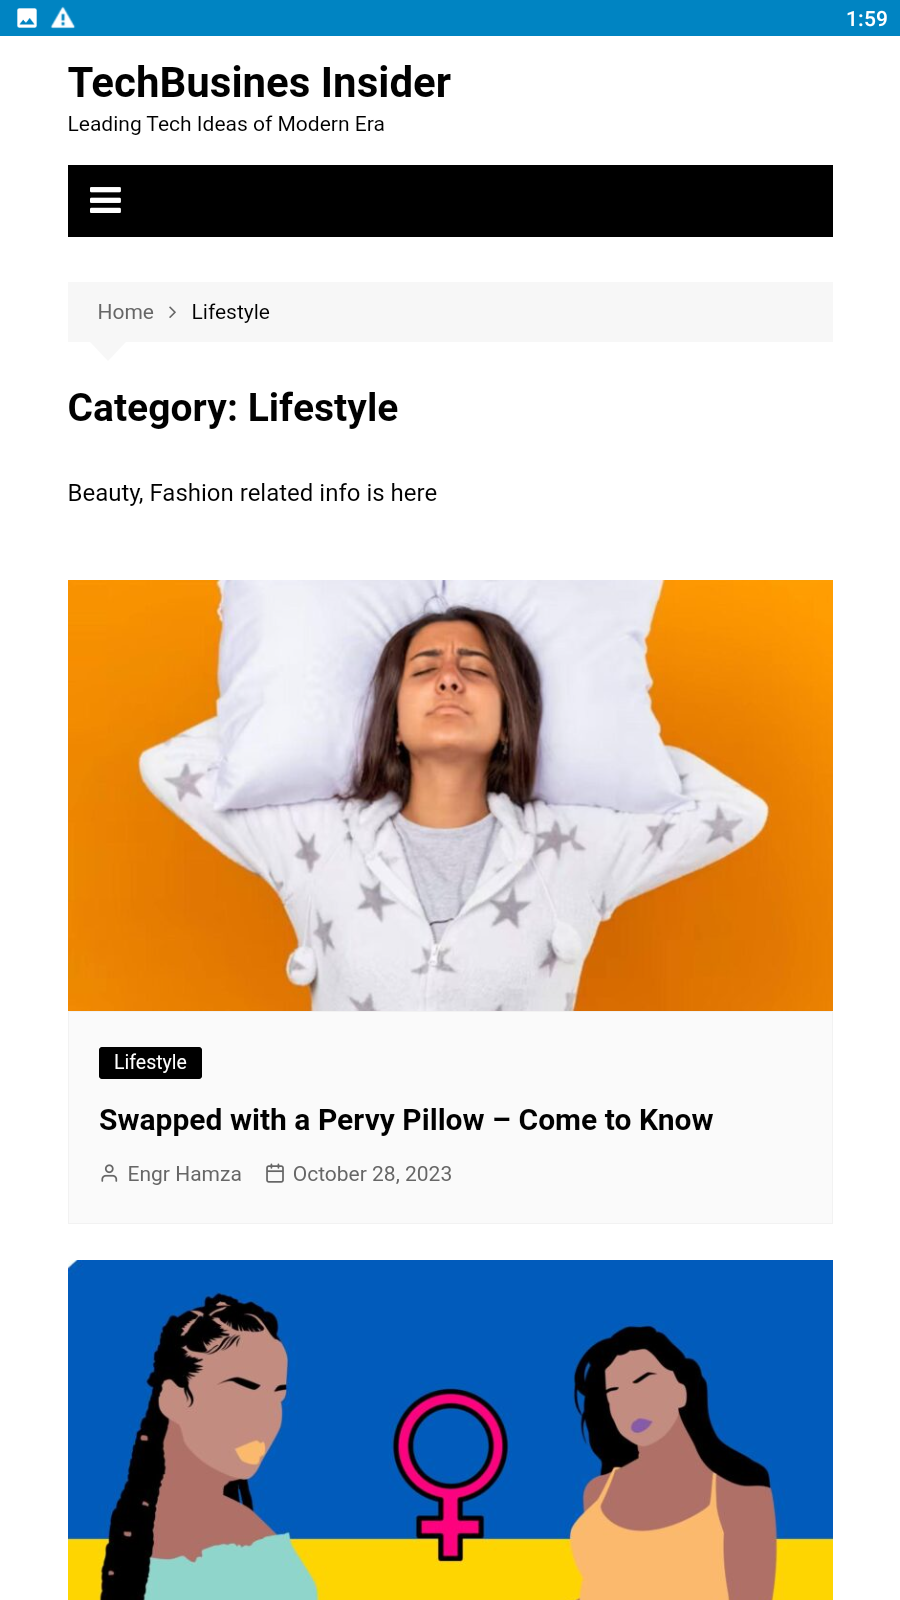The image size is (900, 1600).
Task: Click the Lifestyle category tag badge
Action: (150, 1062)
